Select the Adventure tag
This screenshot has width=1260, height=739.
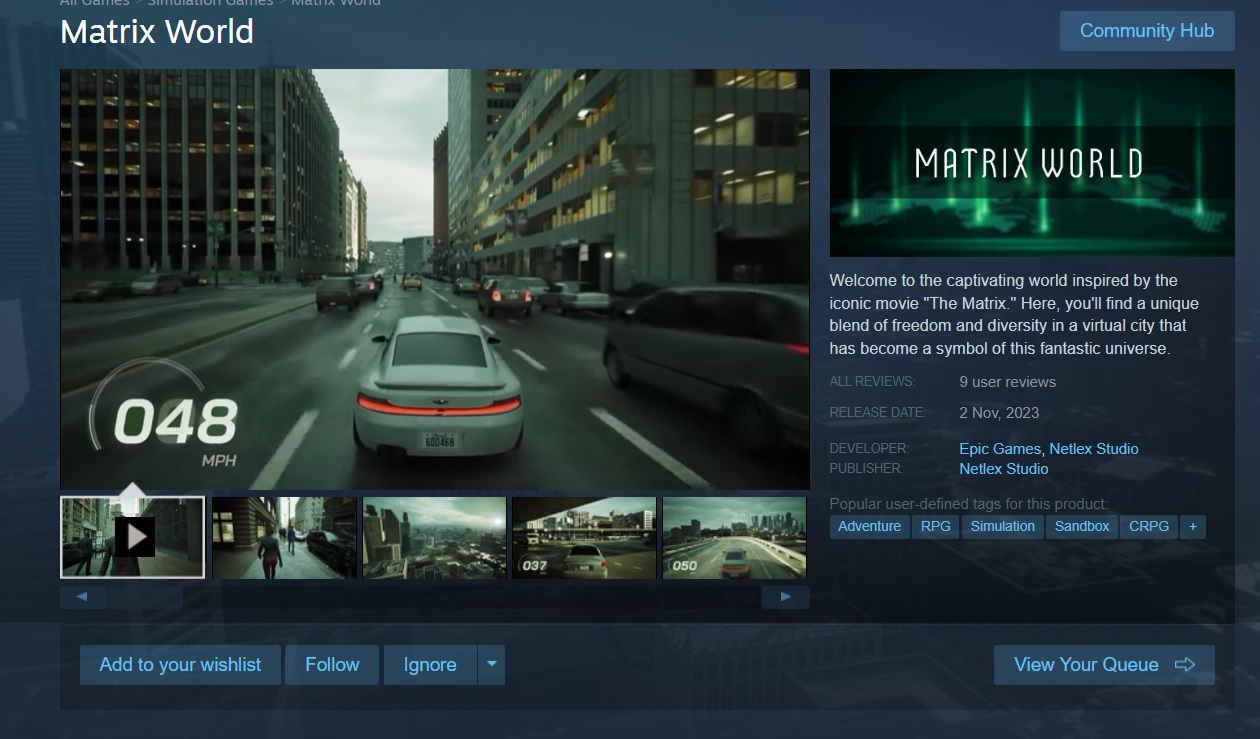869,526
